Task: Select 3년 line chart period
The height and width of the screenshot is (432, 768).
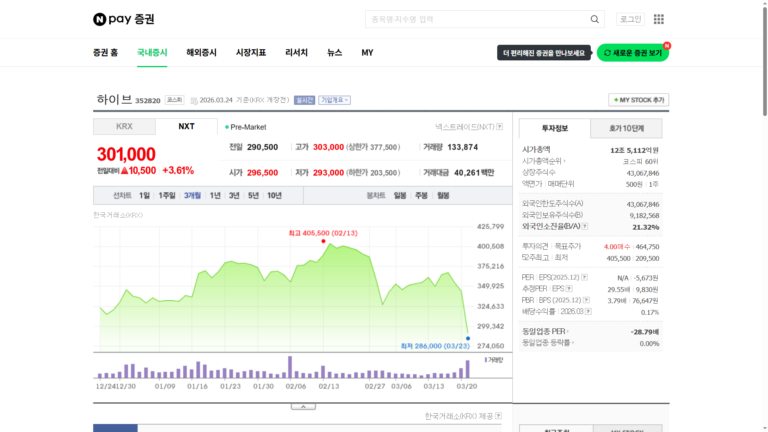Action: click(234, 195)
